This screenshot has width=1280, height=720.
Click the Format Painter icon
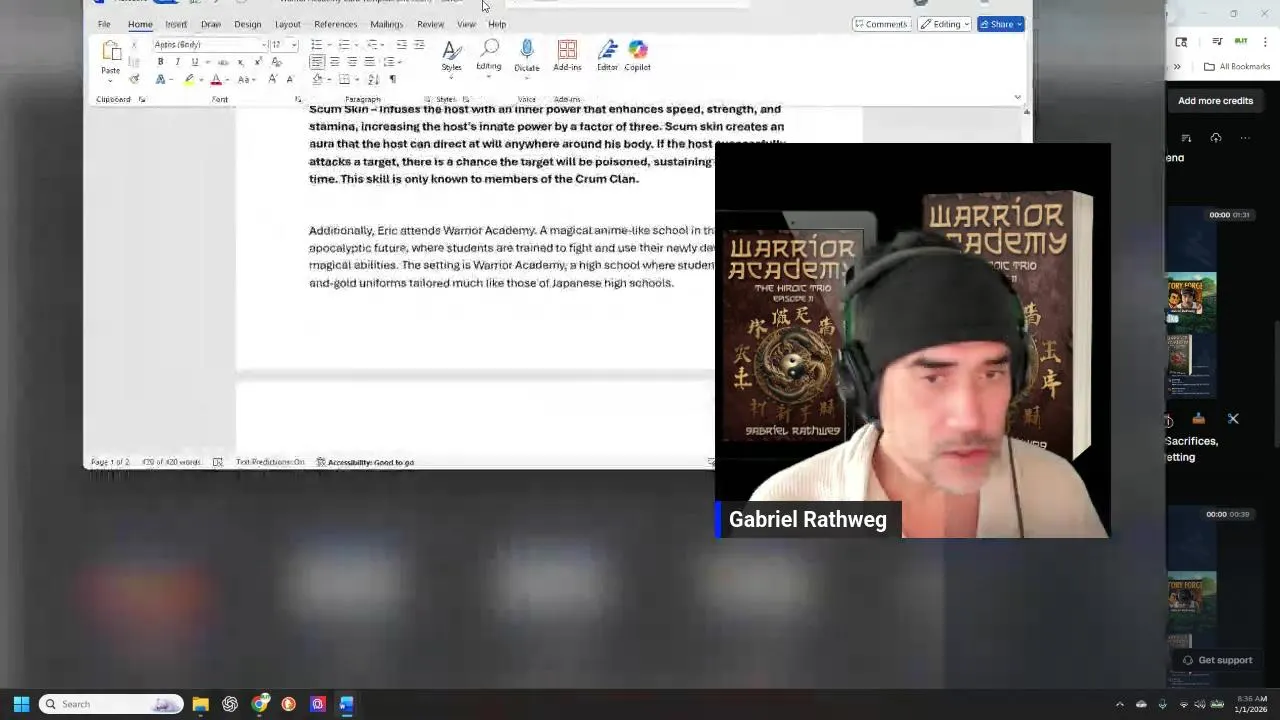tap(134, 79)
